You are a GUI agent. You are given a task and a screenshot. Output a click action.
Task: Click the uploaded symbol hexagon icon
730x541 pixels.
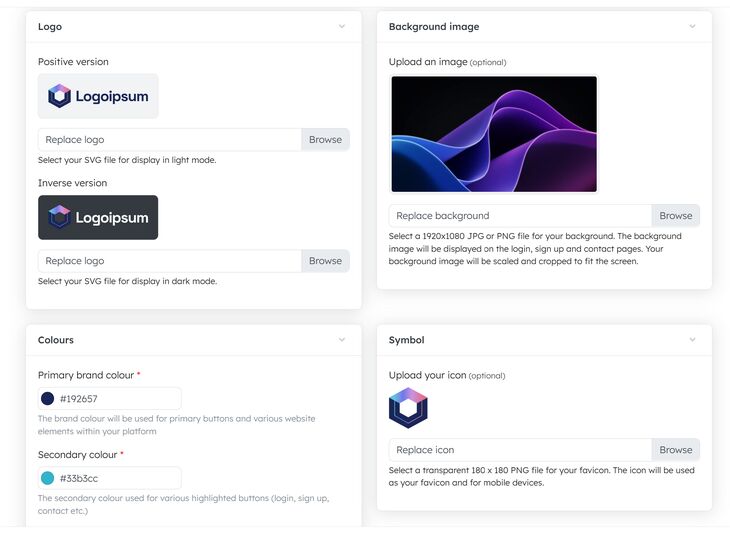[x=408, y=408]
